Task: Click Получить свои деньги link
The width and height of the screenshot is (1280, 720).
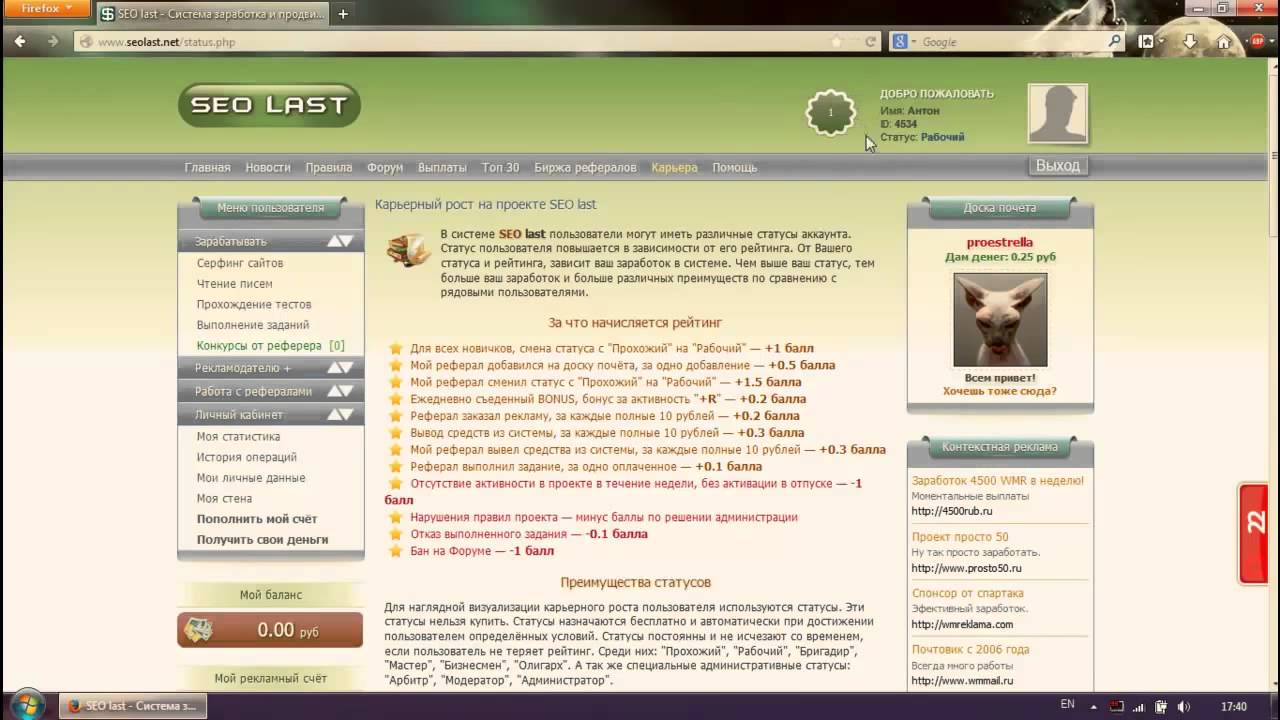Action: (262, 539)
